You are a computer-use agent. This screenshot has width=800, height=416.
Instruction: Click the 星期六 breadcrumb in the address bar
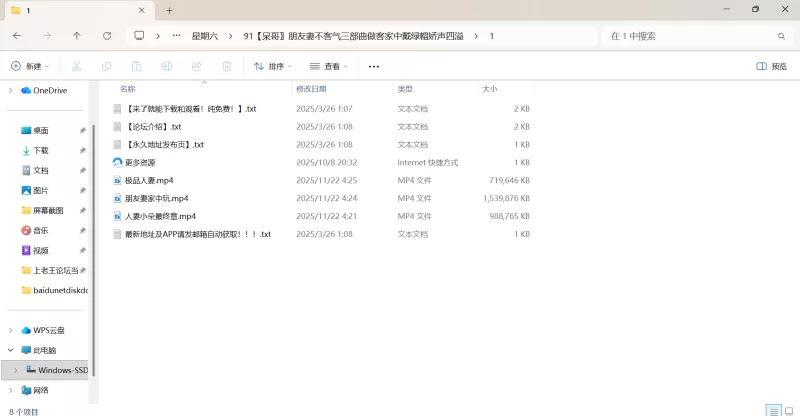[x=205, y=35]
